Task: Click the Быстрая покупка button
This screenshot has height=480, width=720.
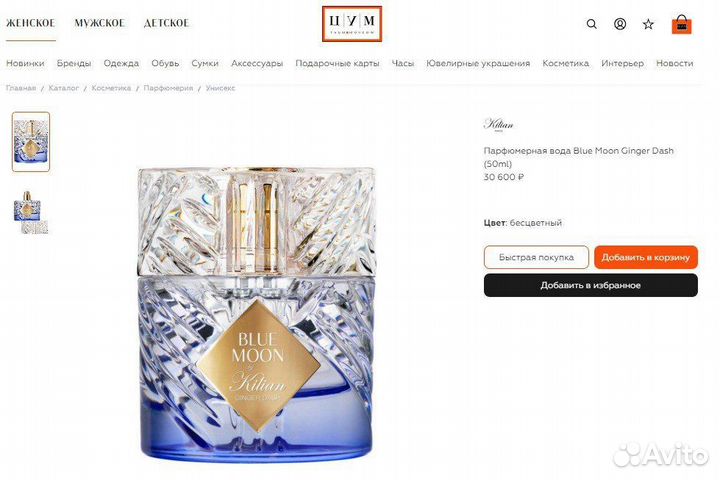Action: [x=536, y=257]
